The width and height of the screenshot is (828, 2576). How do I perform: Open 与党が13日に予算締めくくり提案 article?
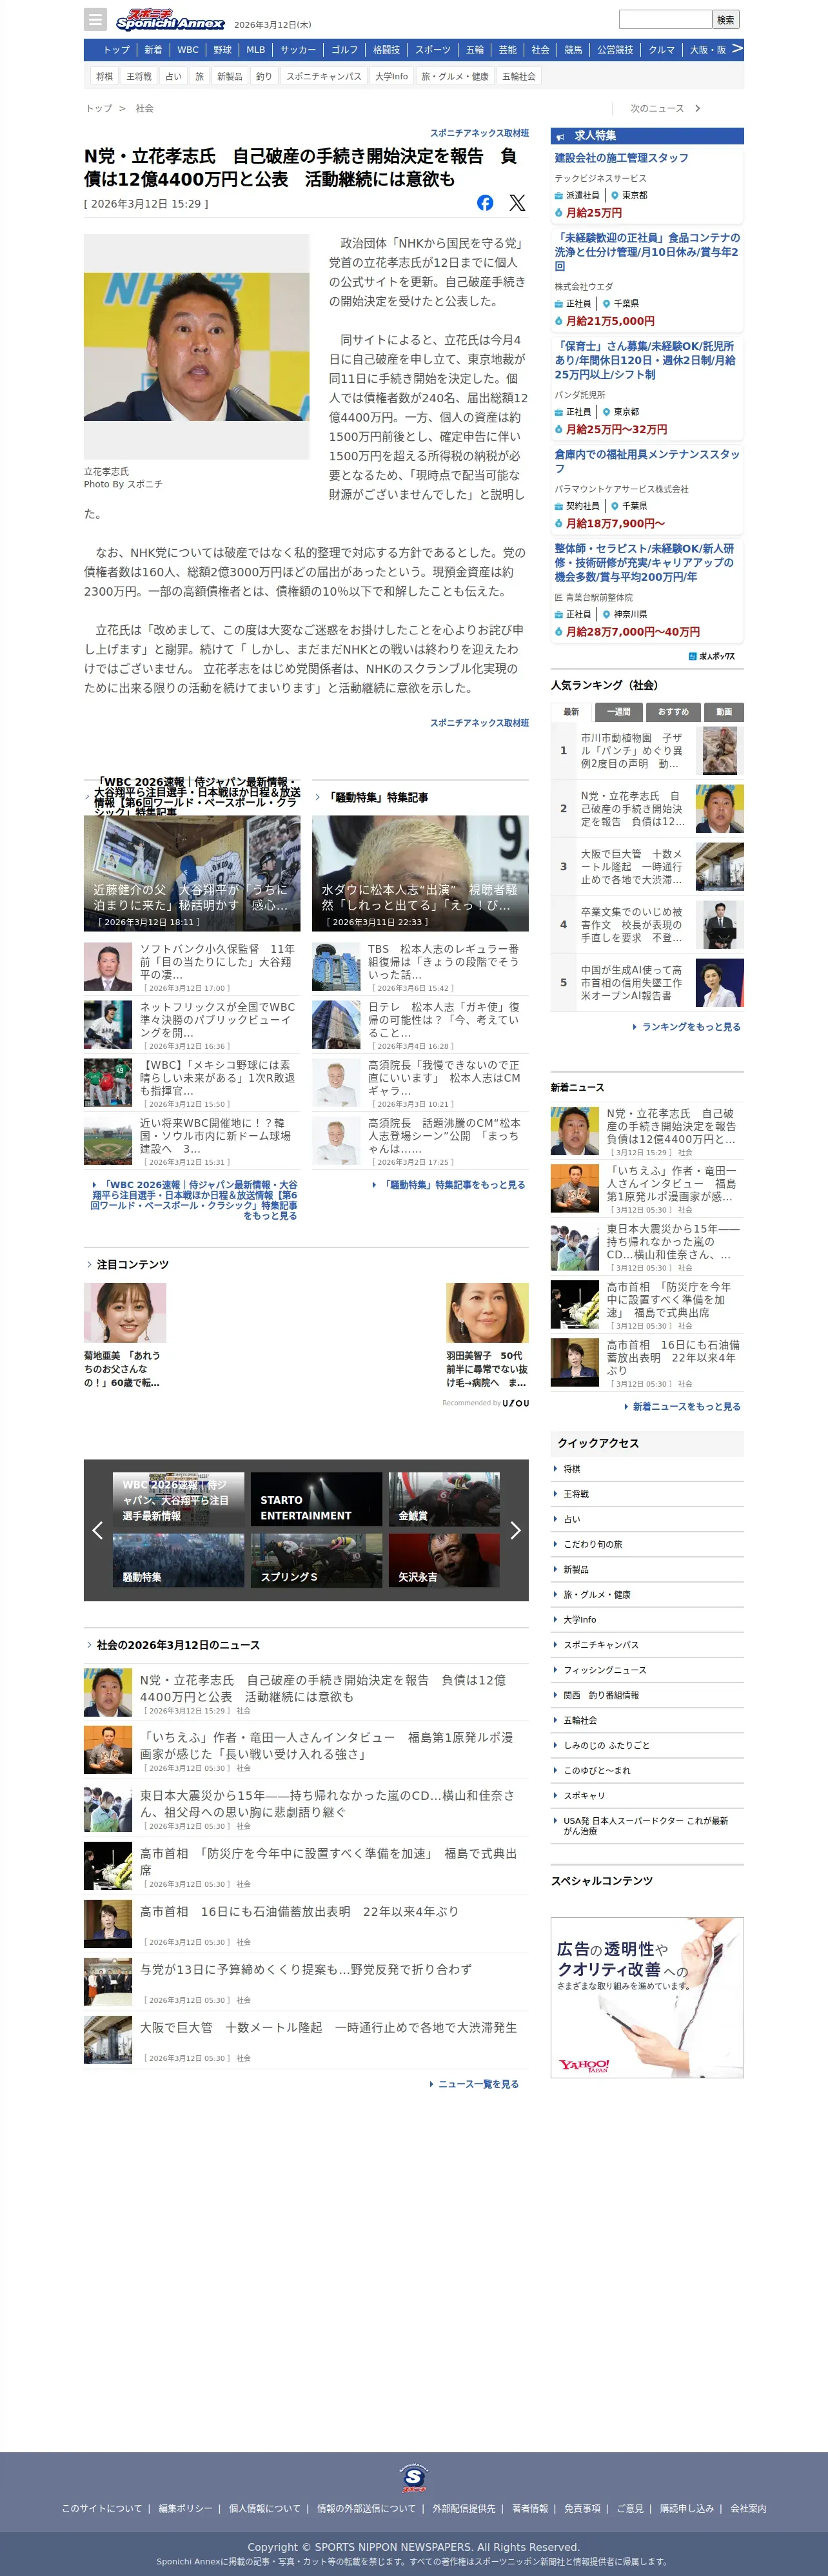[306, 1970]
